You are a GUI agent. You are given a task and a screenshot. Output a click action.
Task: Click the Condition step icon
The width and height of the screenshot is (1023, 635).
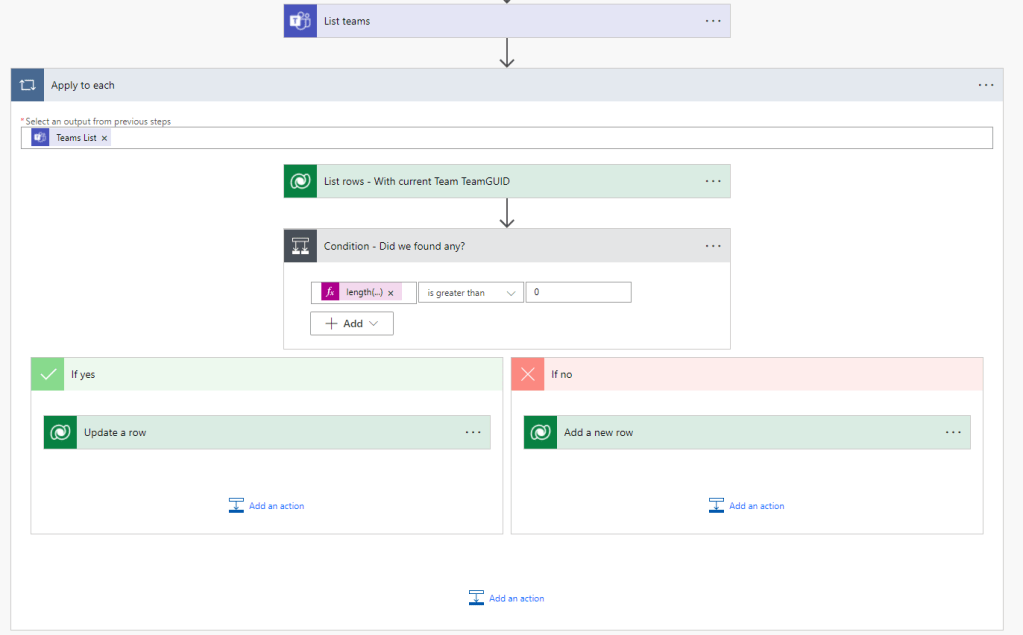click(x=300, y=246)
